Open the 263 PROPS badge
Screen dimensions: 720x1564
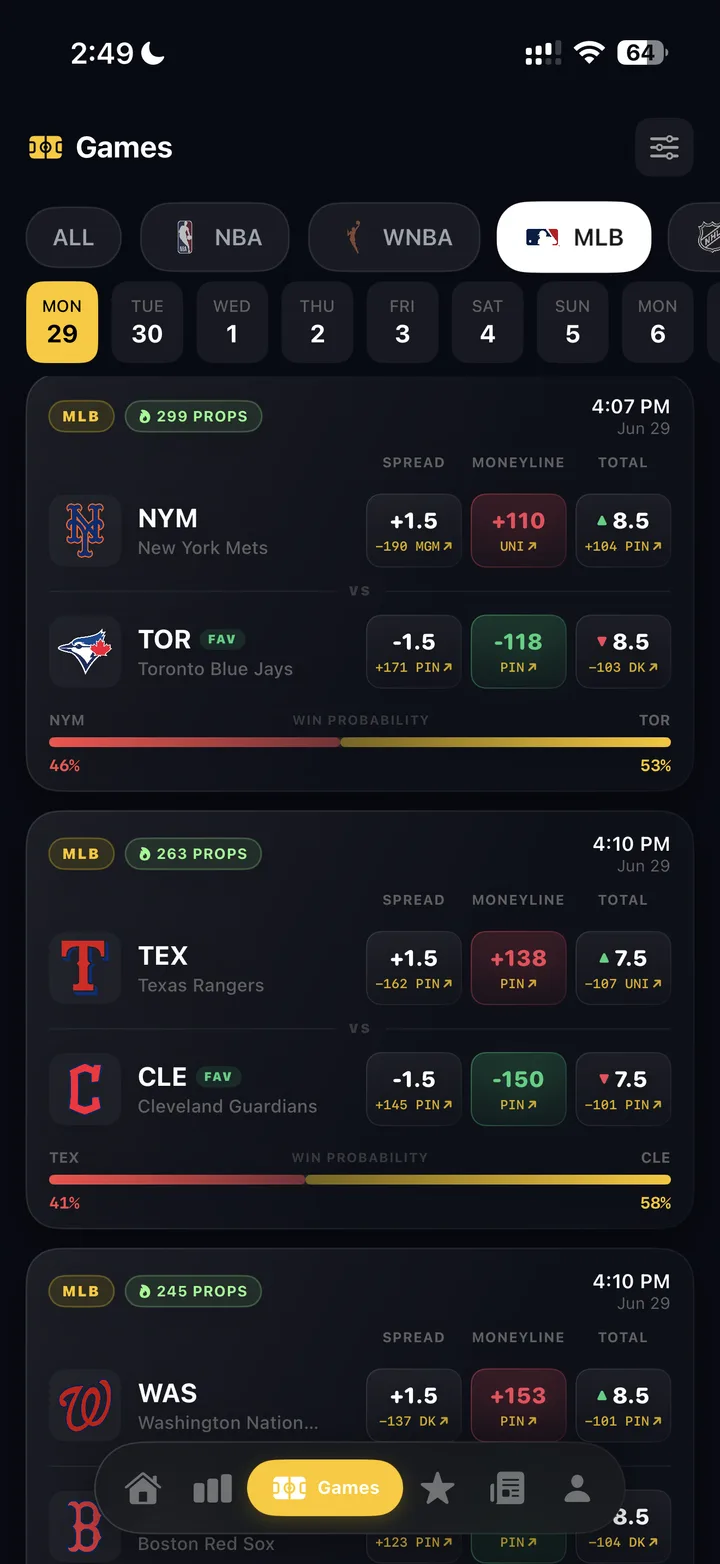pos(193,854)
